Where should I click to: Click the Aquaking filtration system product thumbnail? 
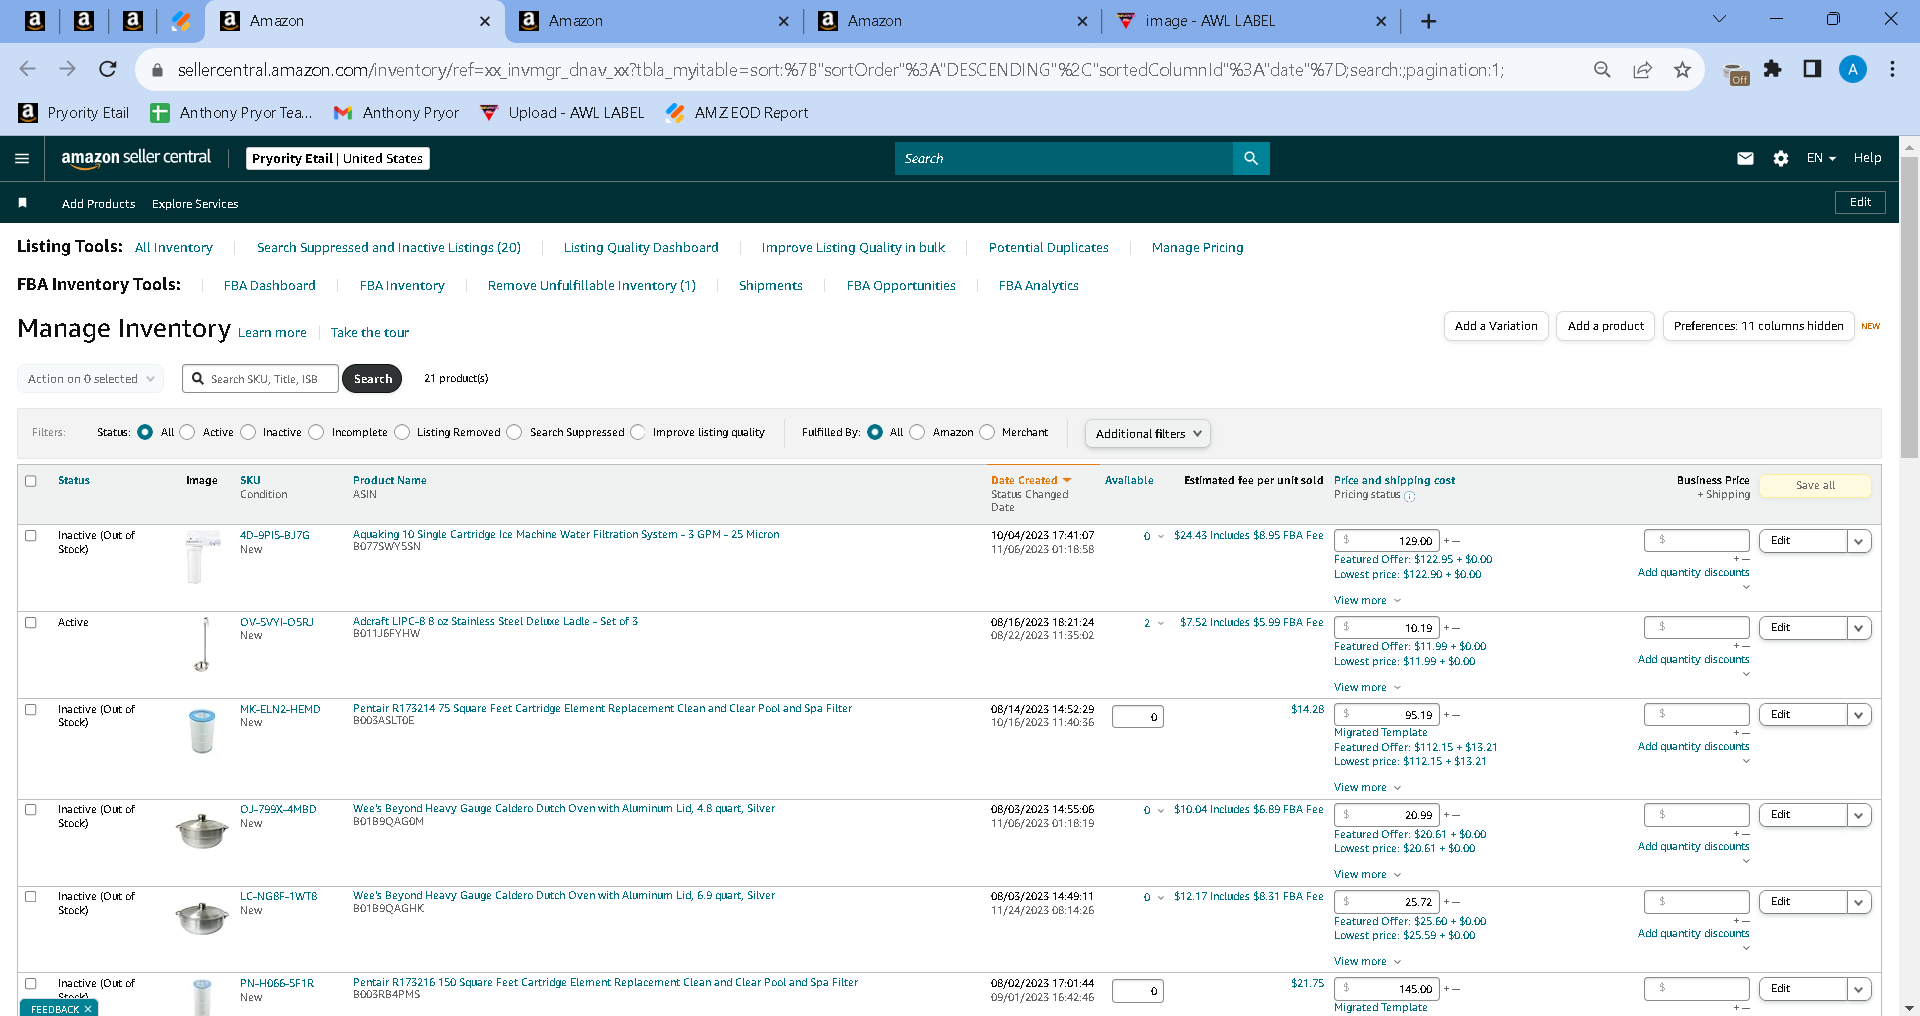tap(202, 557)
